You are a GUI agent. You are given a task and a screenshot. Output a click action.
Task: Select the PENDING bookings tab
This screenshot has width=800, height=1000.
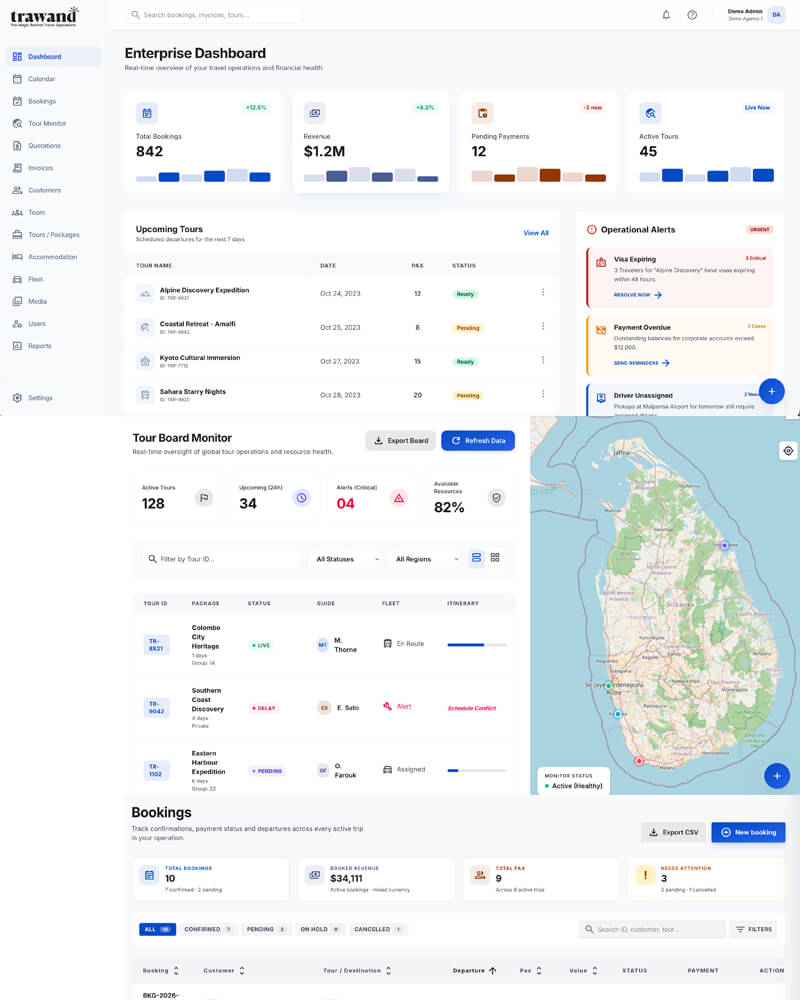[x=267, y=929]
